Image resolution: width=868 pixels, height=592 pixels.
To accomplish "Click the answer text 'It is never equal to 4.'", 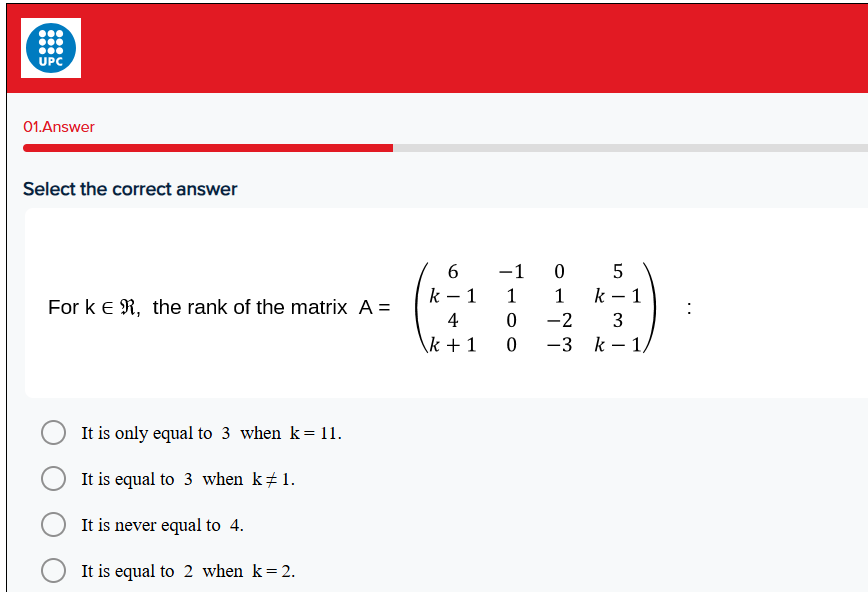I will click(162, 525).
